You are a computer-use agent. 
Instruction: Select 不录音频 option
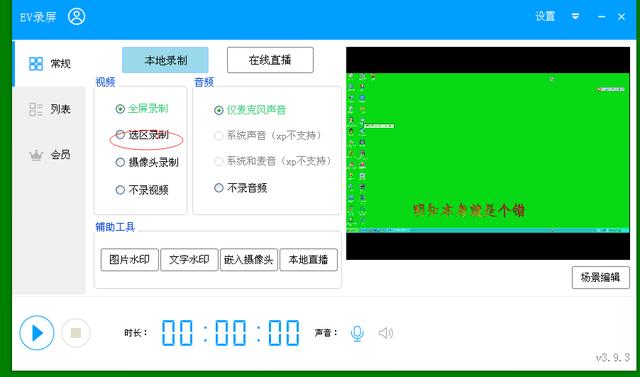coord(241,188)
